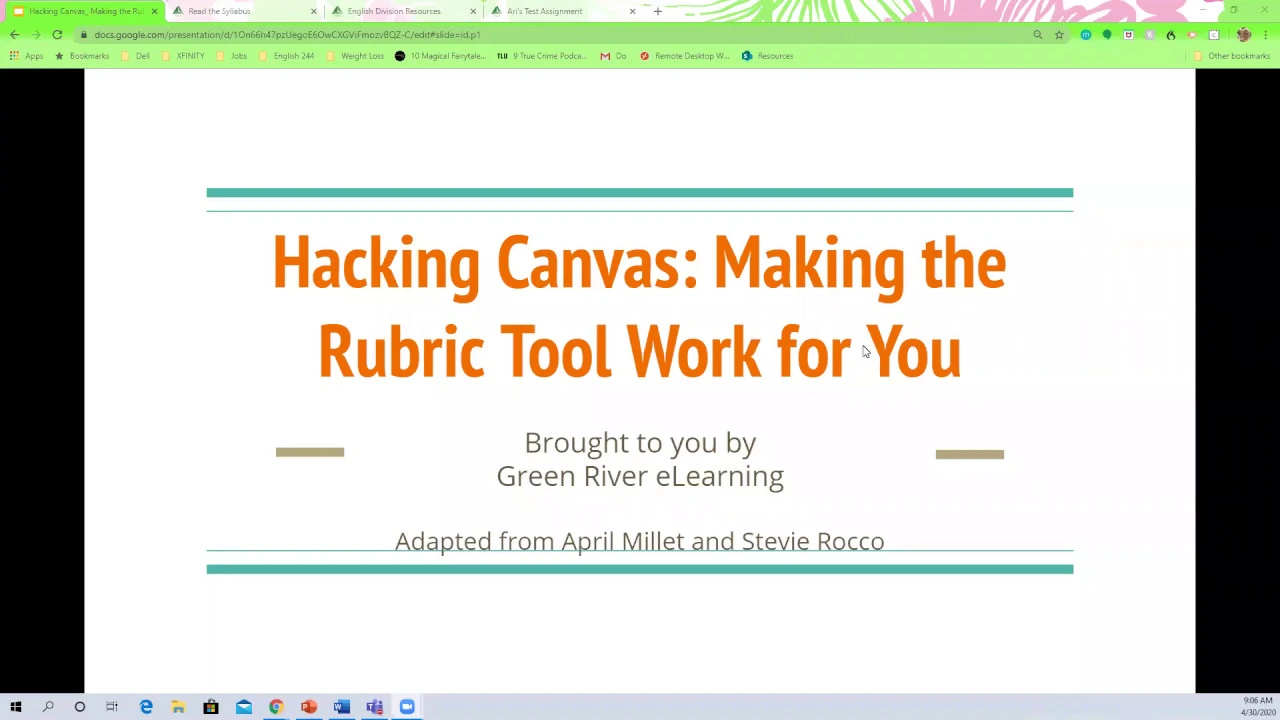Open the Chrome profile avatar
Screen dimensions: 1280x720
[1244, 35]
